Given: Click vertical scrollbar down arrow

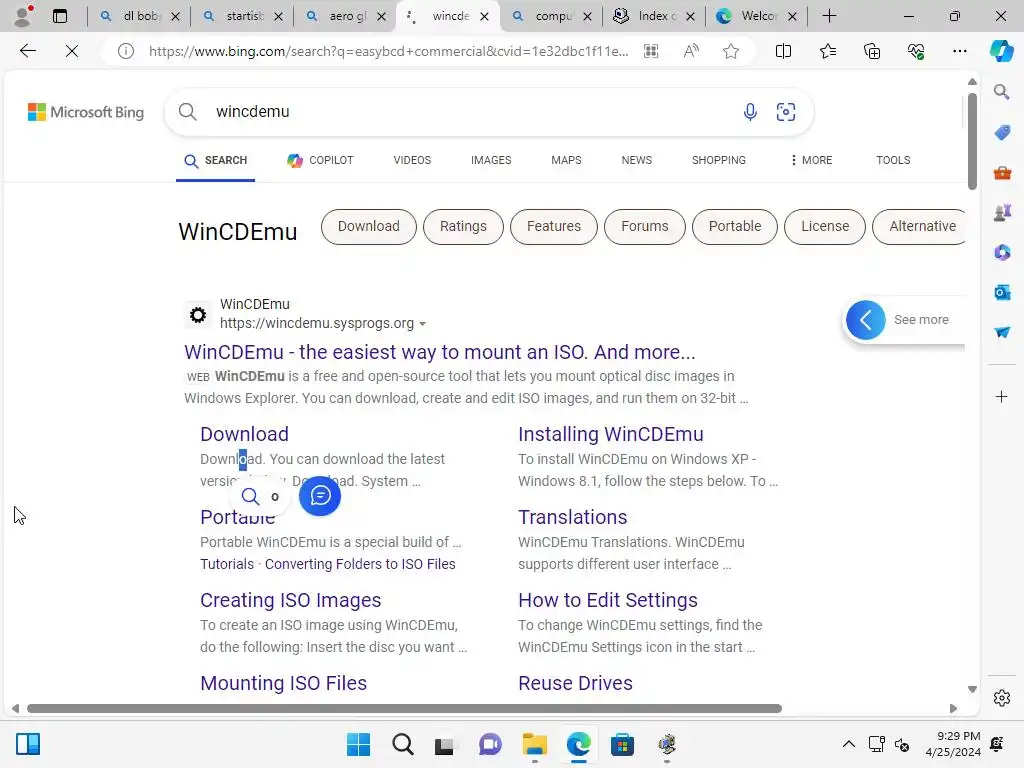Looking at the screenshot, I should point(972,690).
